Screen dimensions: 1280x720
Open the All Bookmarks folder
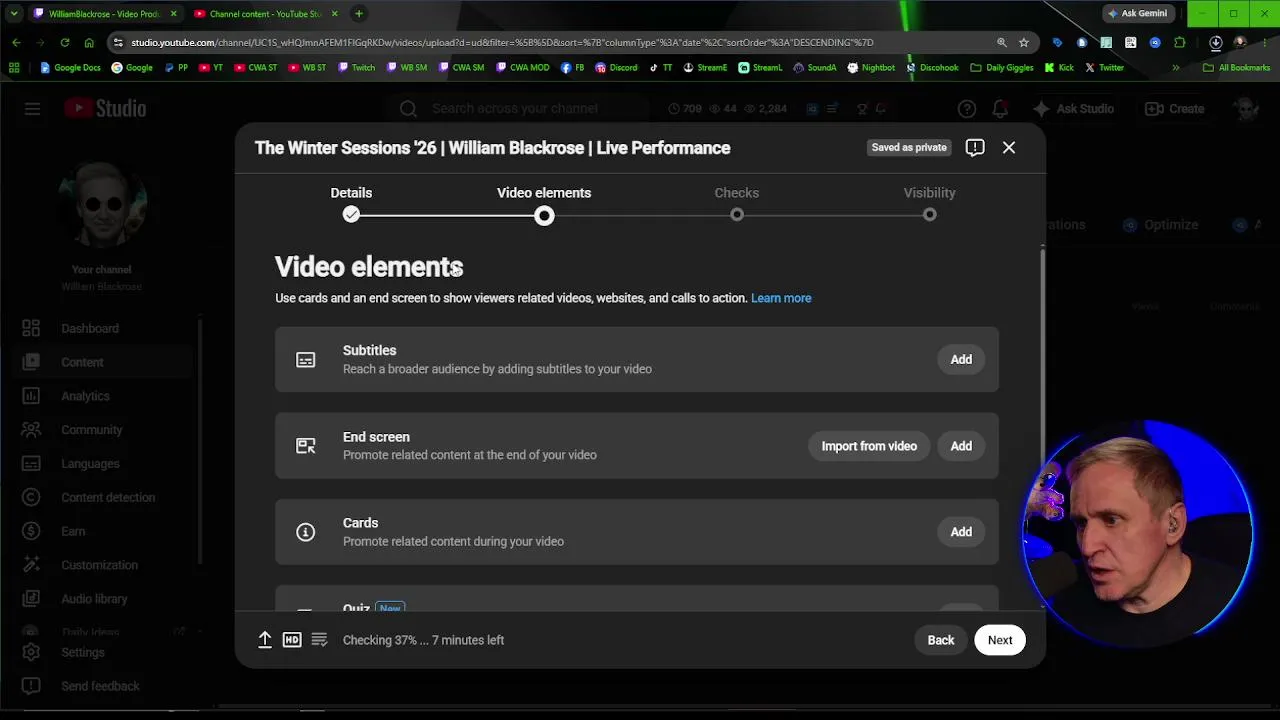tap(1236, 68)
